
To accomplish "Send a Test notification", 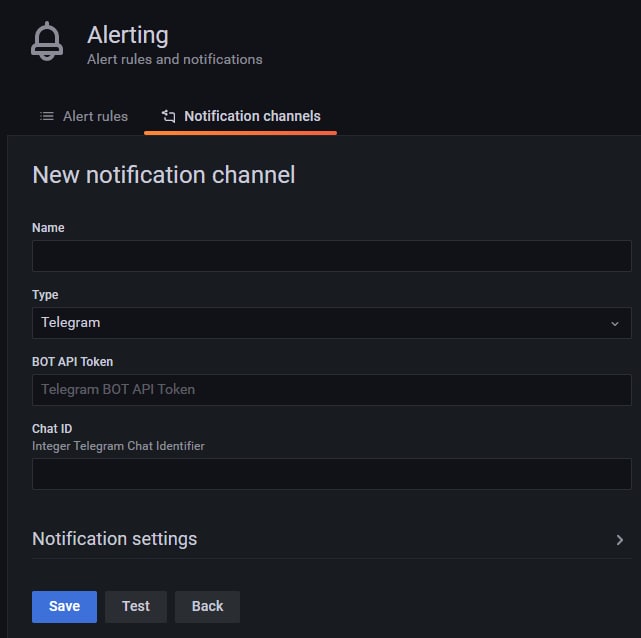I will click(136, 607).
